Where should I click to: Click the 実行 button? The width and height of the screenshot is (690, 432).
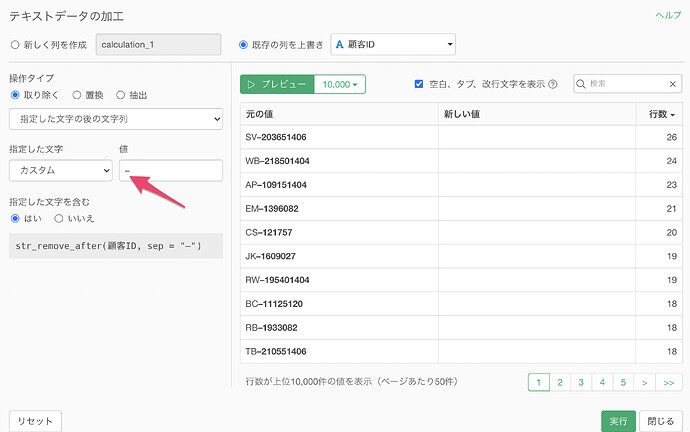(618, 421)
